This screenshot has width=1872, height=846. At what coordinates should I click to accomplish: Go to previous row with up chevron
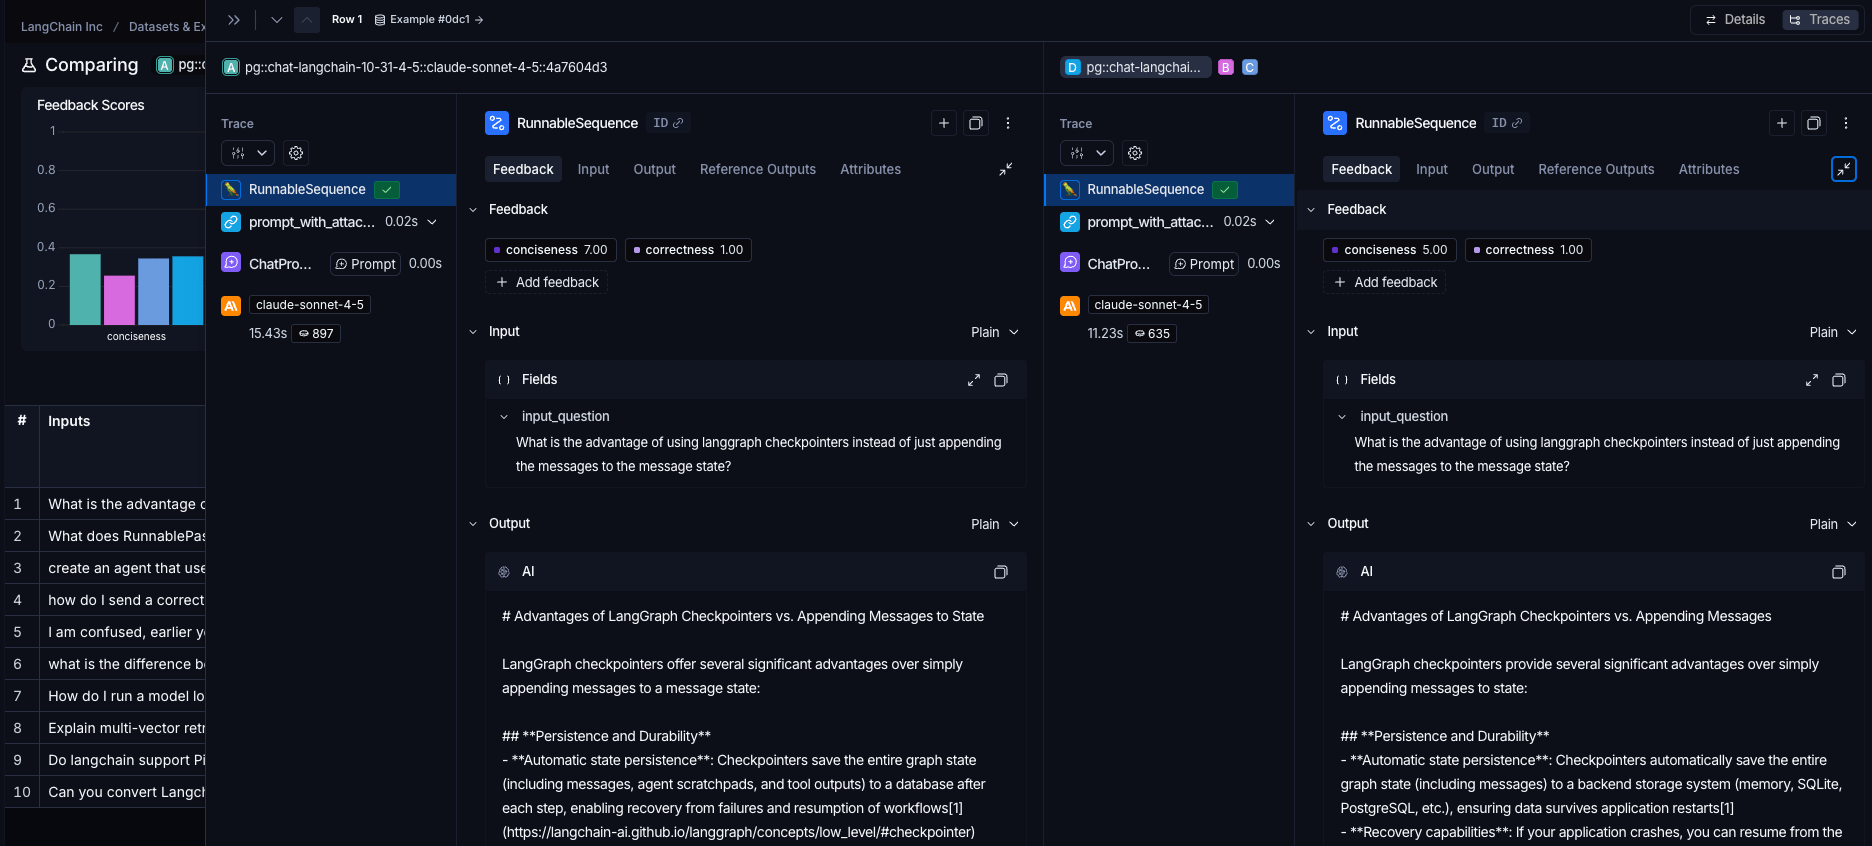307,20
